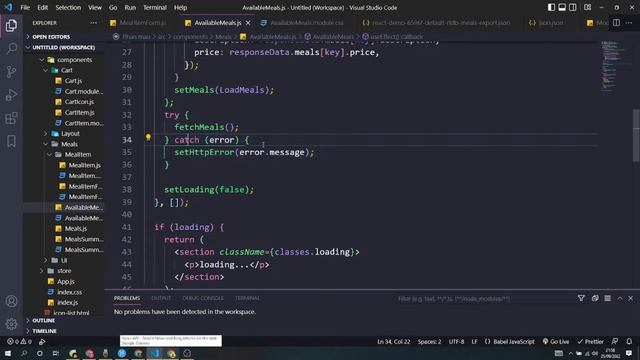Viewport: 640px width, 360px height.
Task: Close the AvailableMeals.js tab
Action: coord(248,23)
